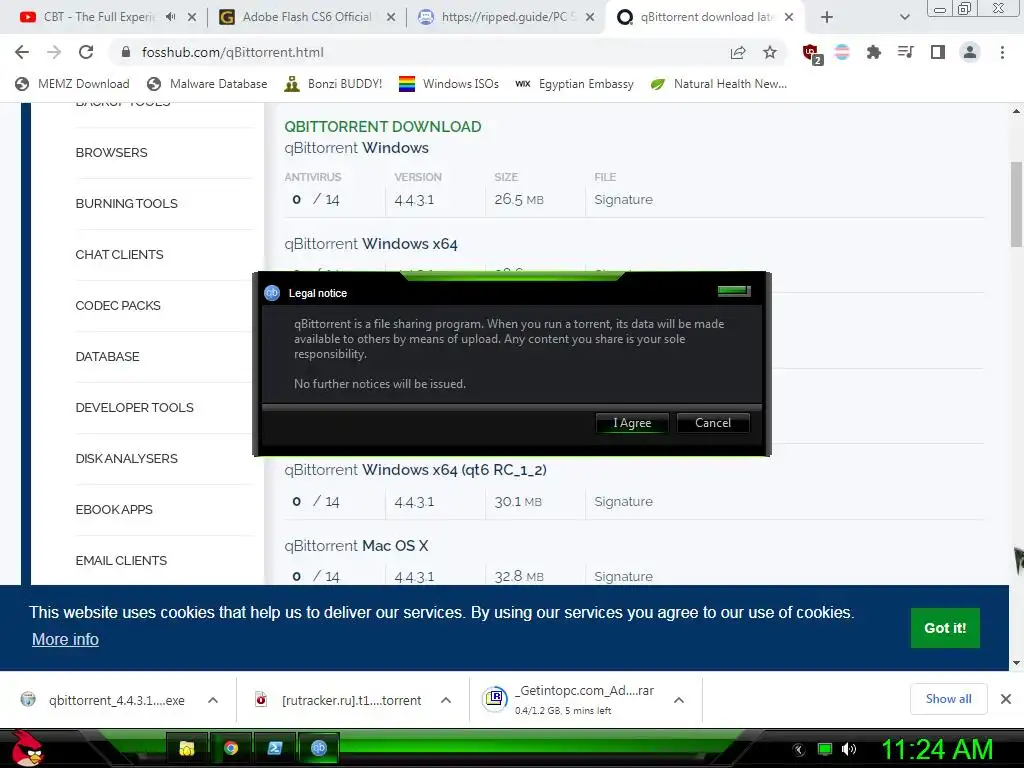
Task: Open the DISK ANALYSERS category
Action: click(x=126, y=458)
